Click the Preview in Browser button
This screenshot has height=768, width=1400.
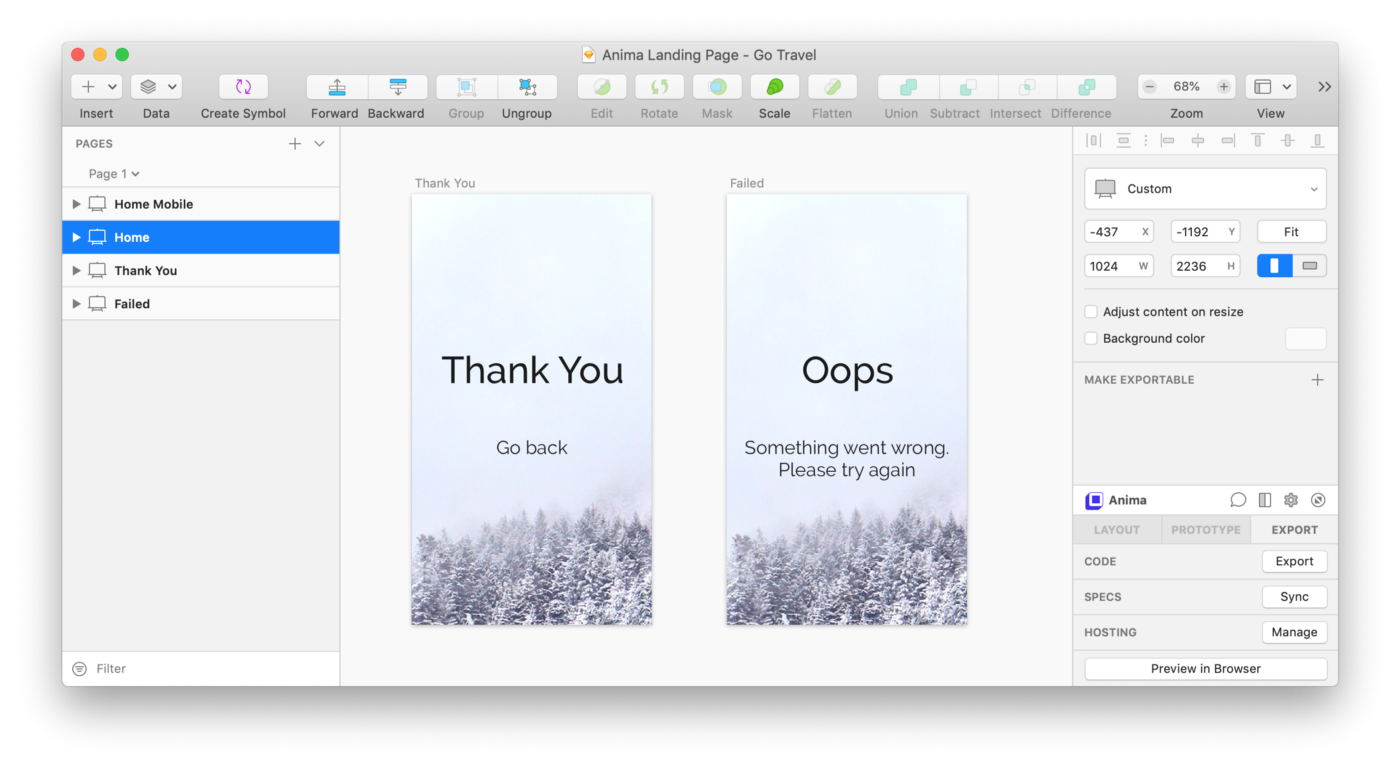(1205, 669)
